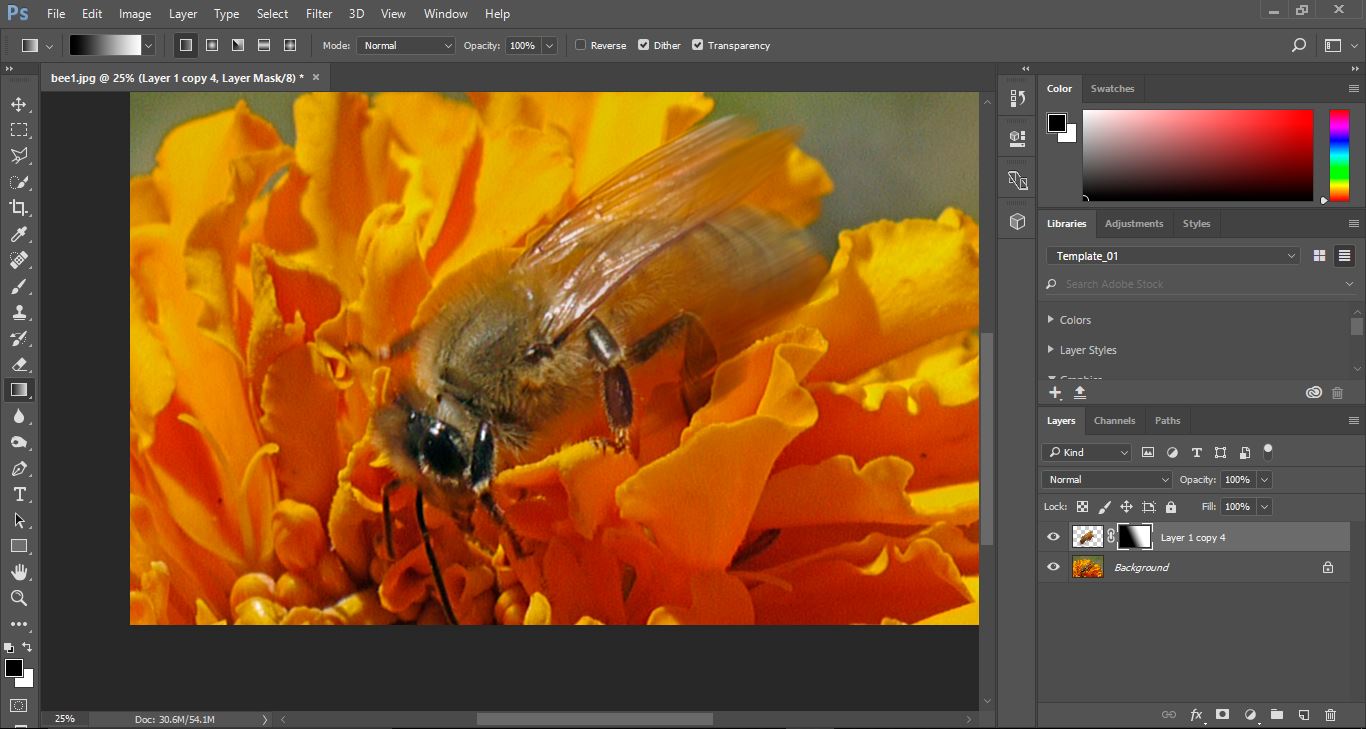
Task: Select the Move tool
Action: click(x=19, y=104)
